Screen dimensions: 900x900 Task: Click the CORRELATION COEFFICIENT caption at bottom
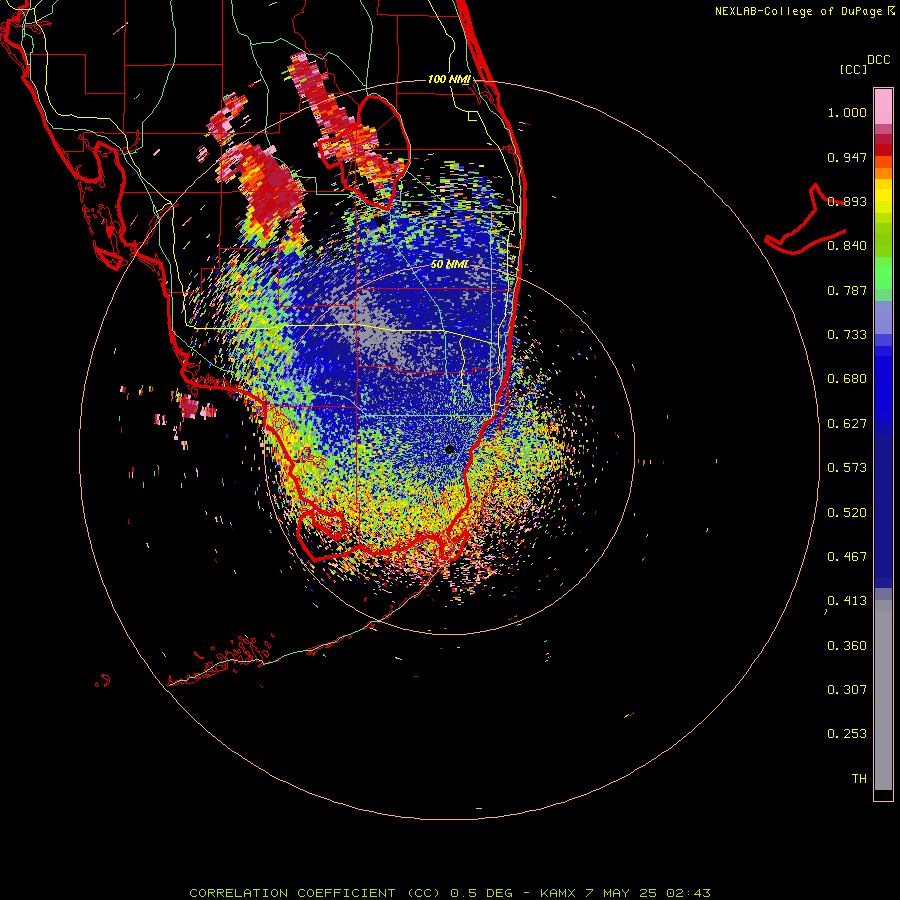449,893
